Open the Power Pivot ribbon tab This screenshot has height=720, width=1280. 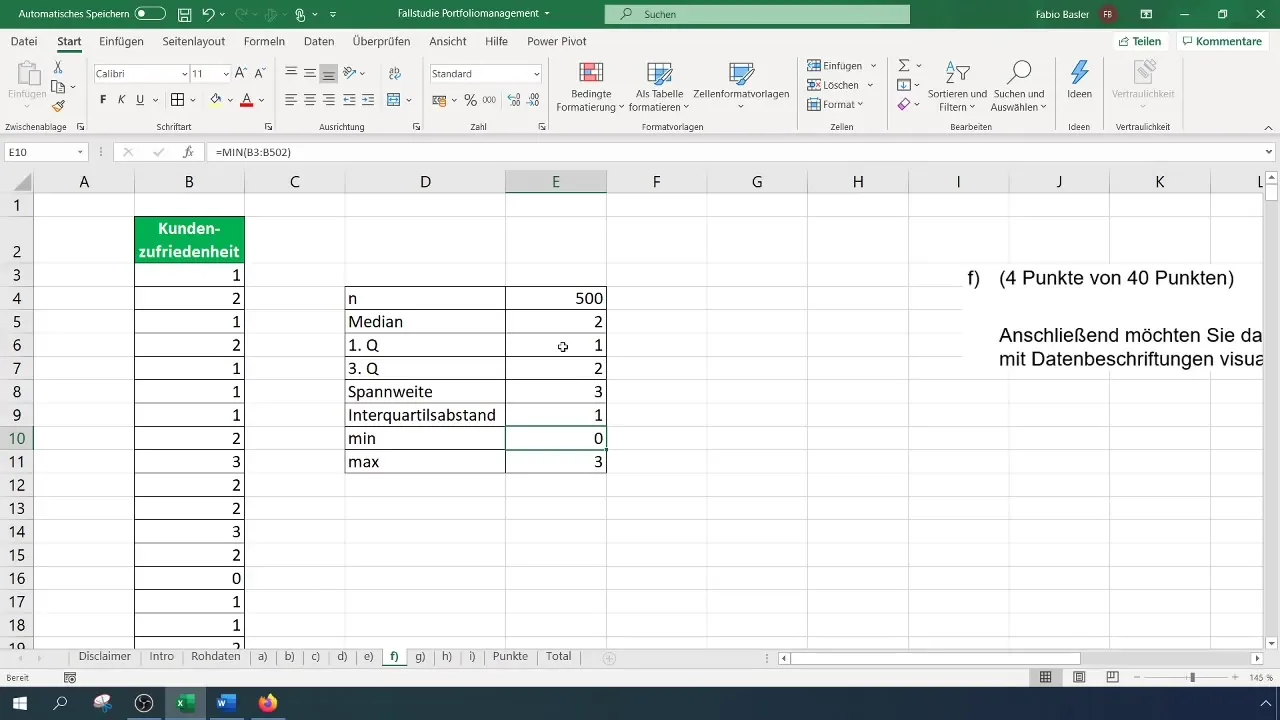[x=557, y=41]
